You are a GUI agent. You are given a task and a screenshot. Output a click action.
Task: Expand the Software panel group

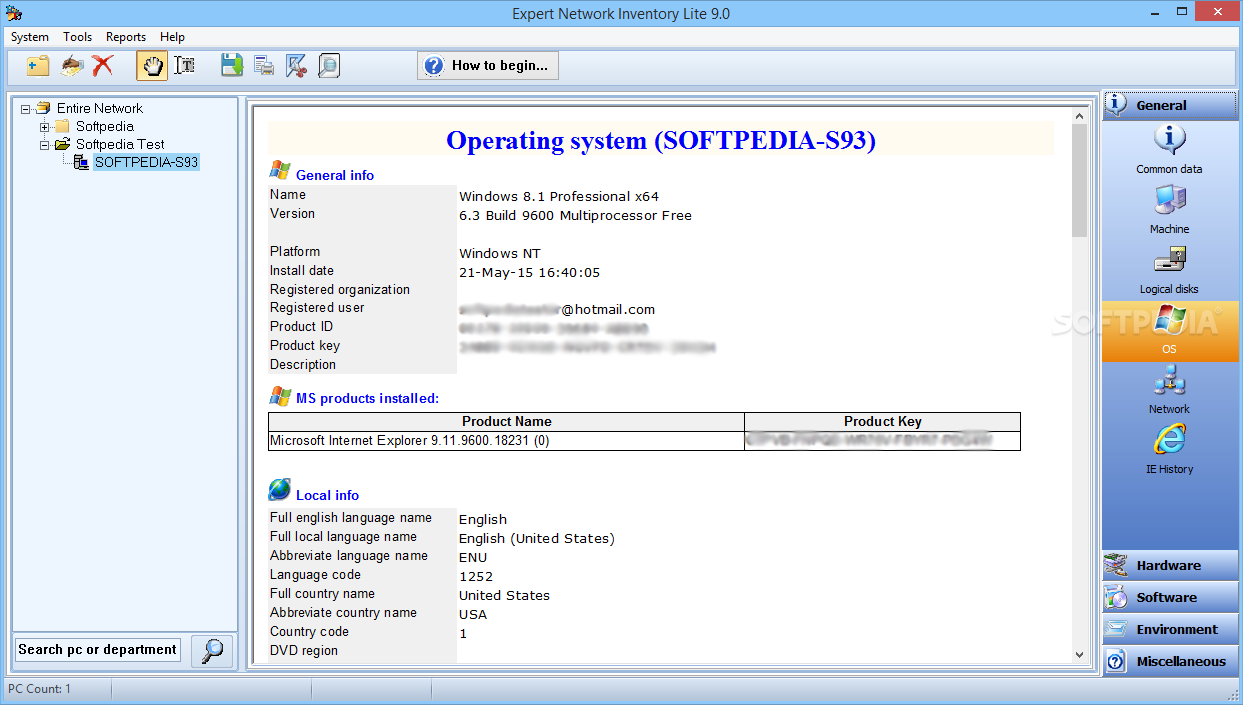coord(1170,598)
